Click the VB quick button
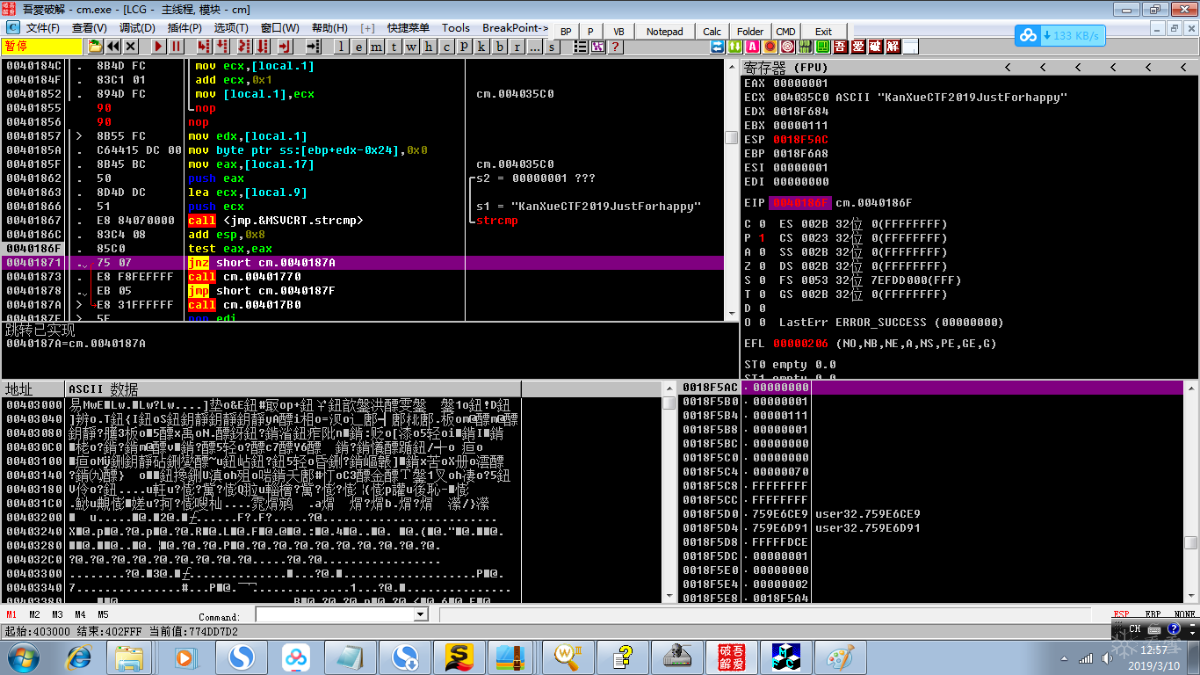Image resolution: width=1200 pixels, height=675 pixels. coord(618,32)
